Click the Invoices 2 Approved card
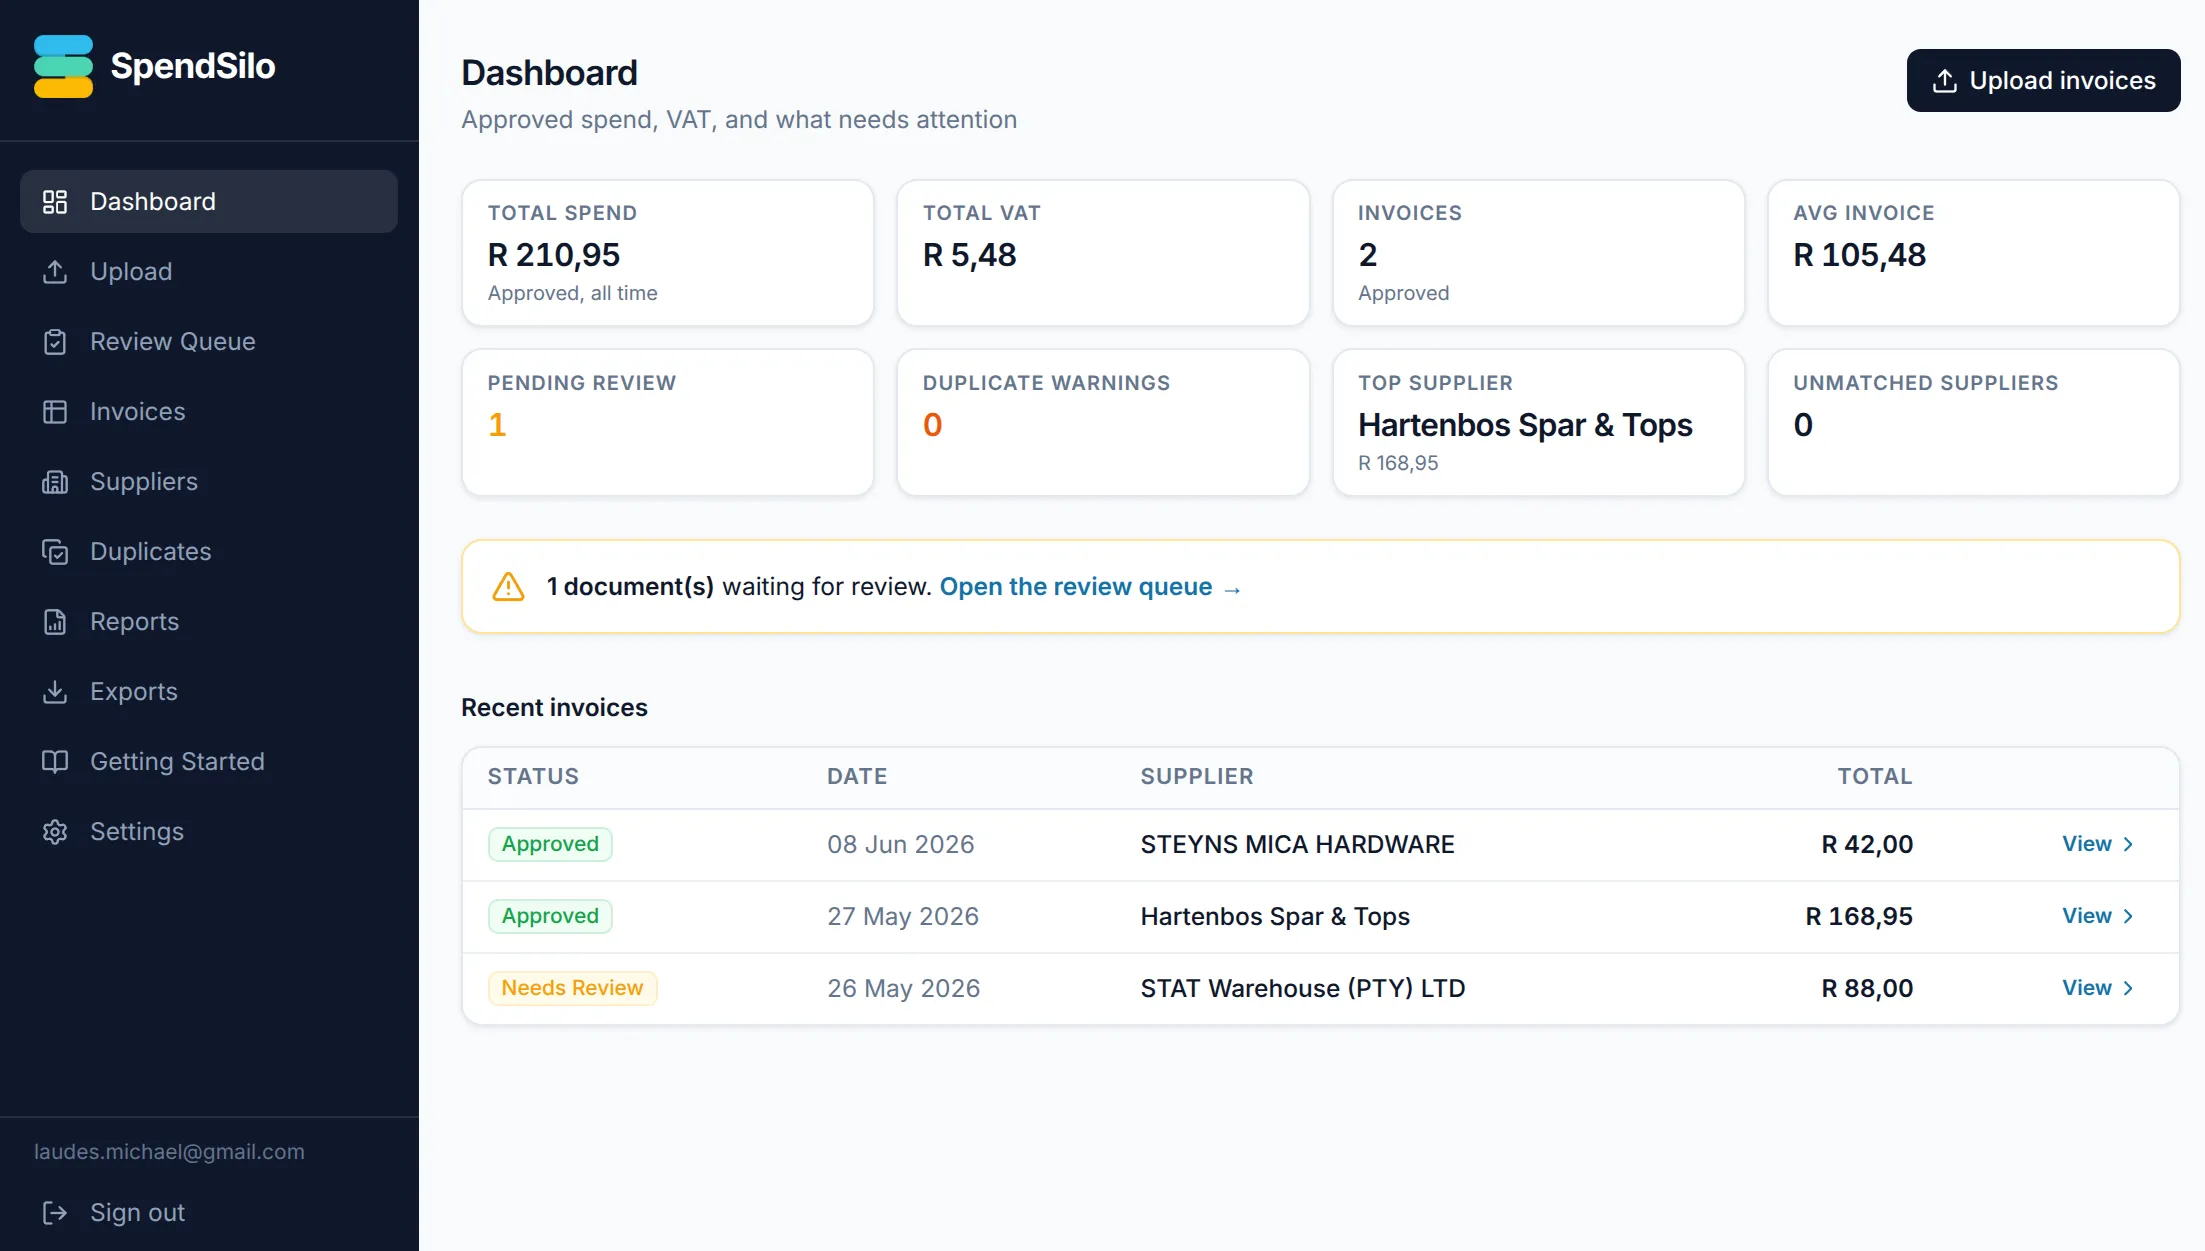This screenshot has width=2205, height=1251. [x=1538, y=253]
